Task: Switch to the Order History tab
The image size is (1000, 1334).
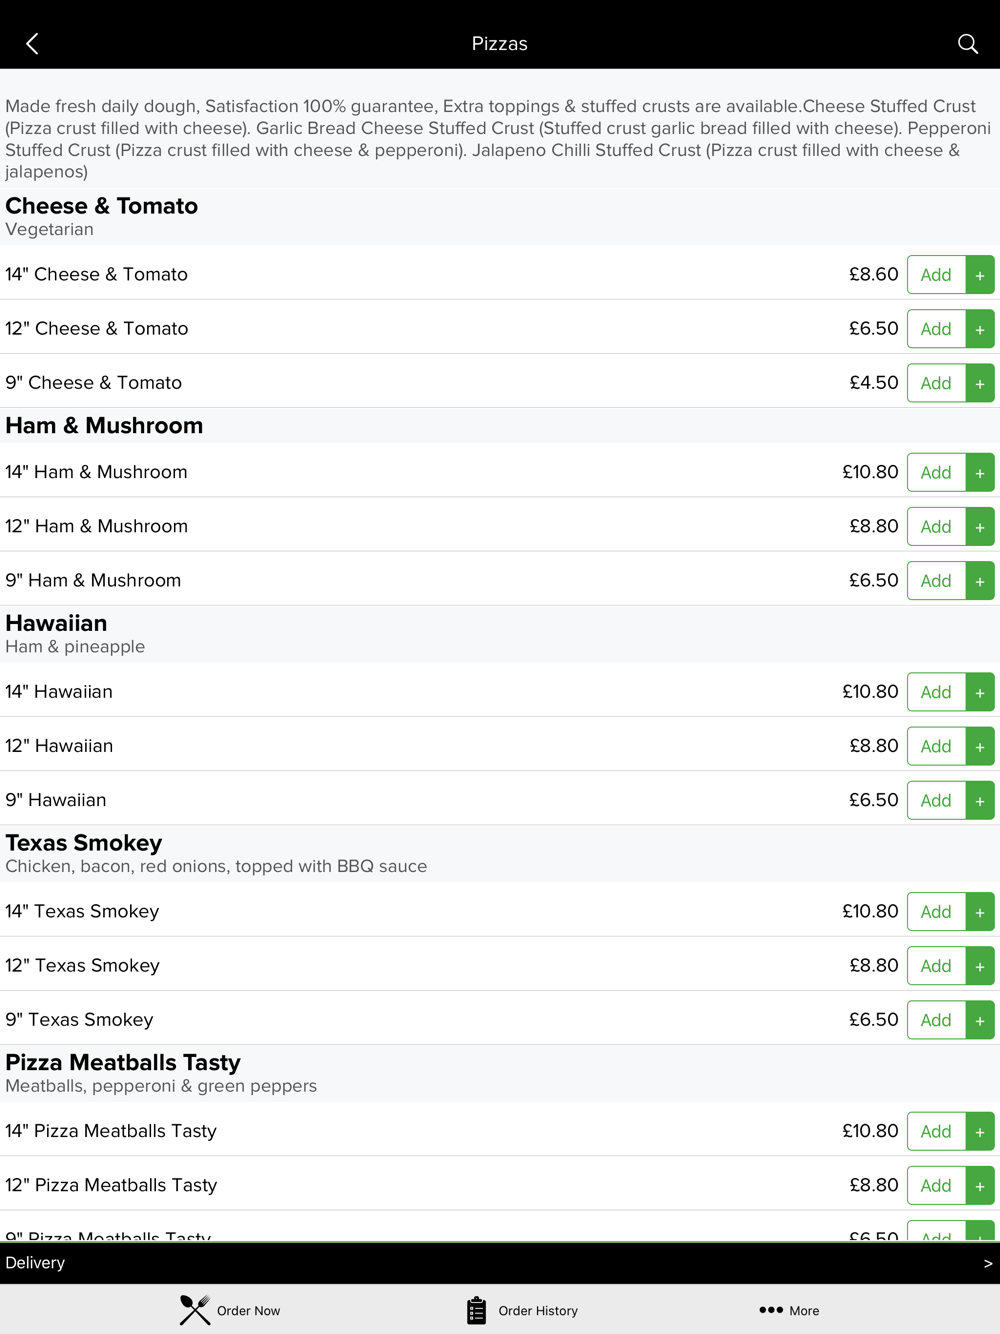Action: coord(522,1310)
